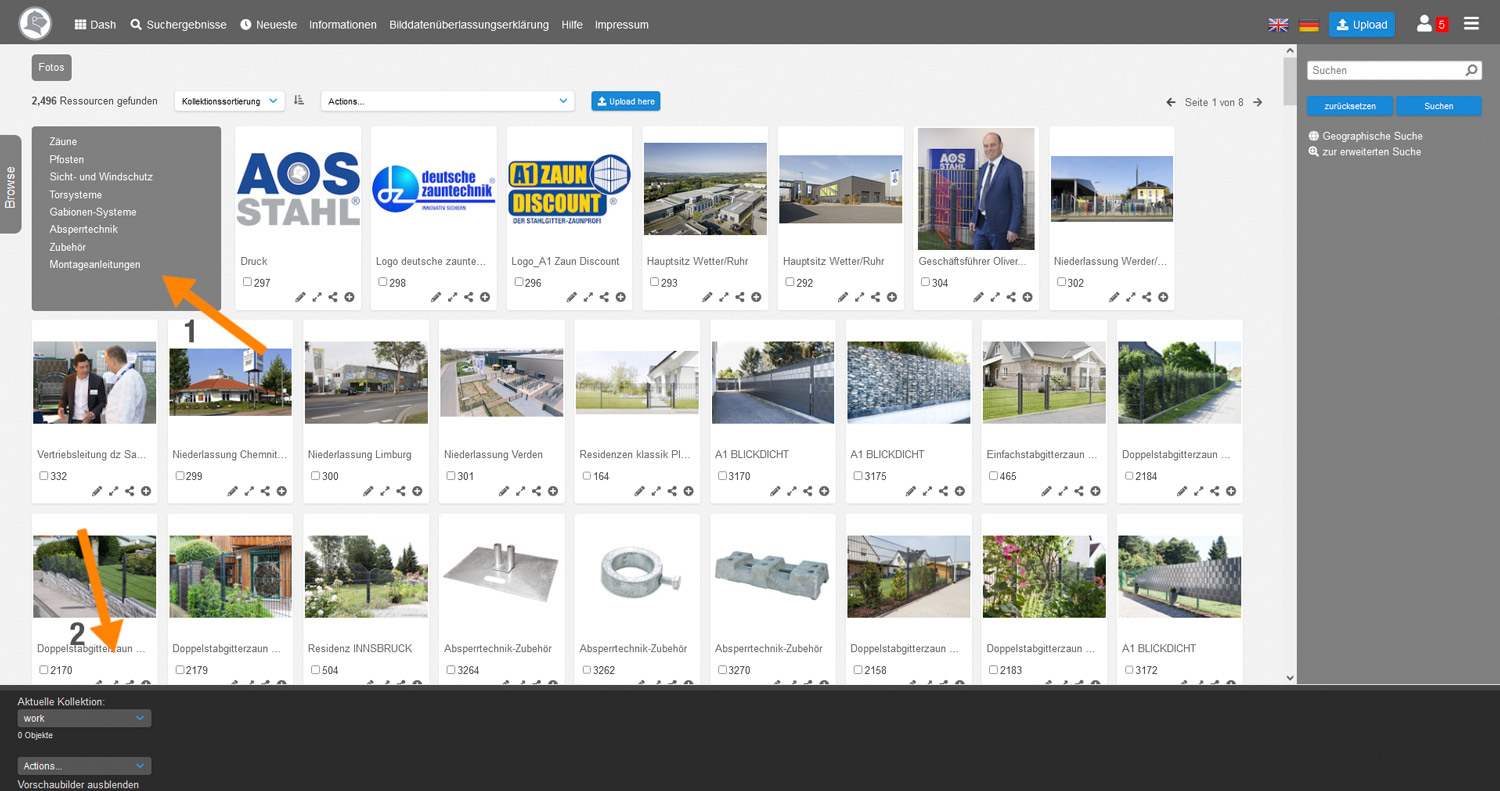Open the hamburger menu at top right
Screen dimensions: 1500x791
pos(1471,23)
